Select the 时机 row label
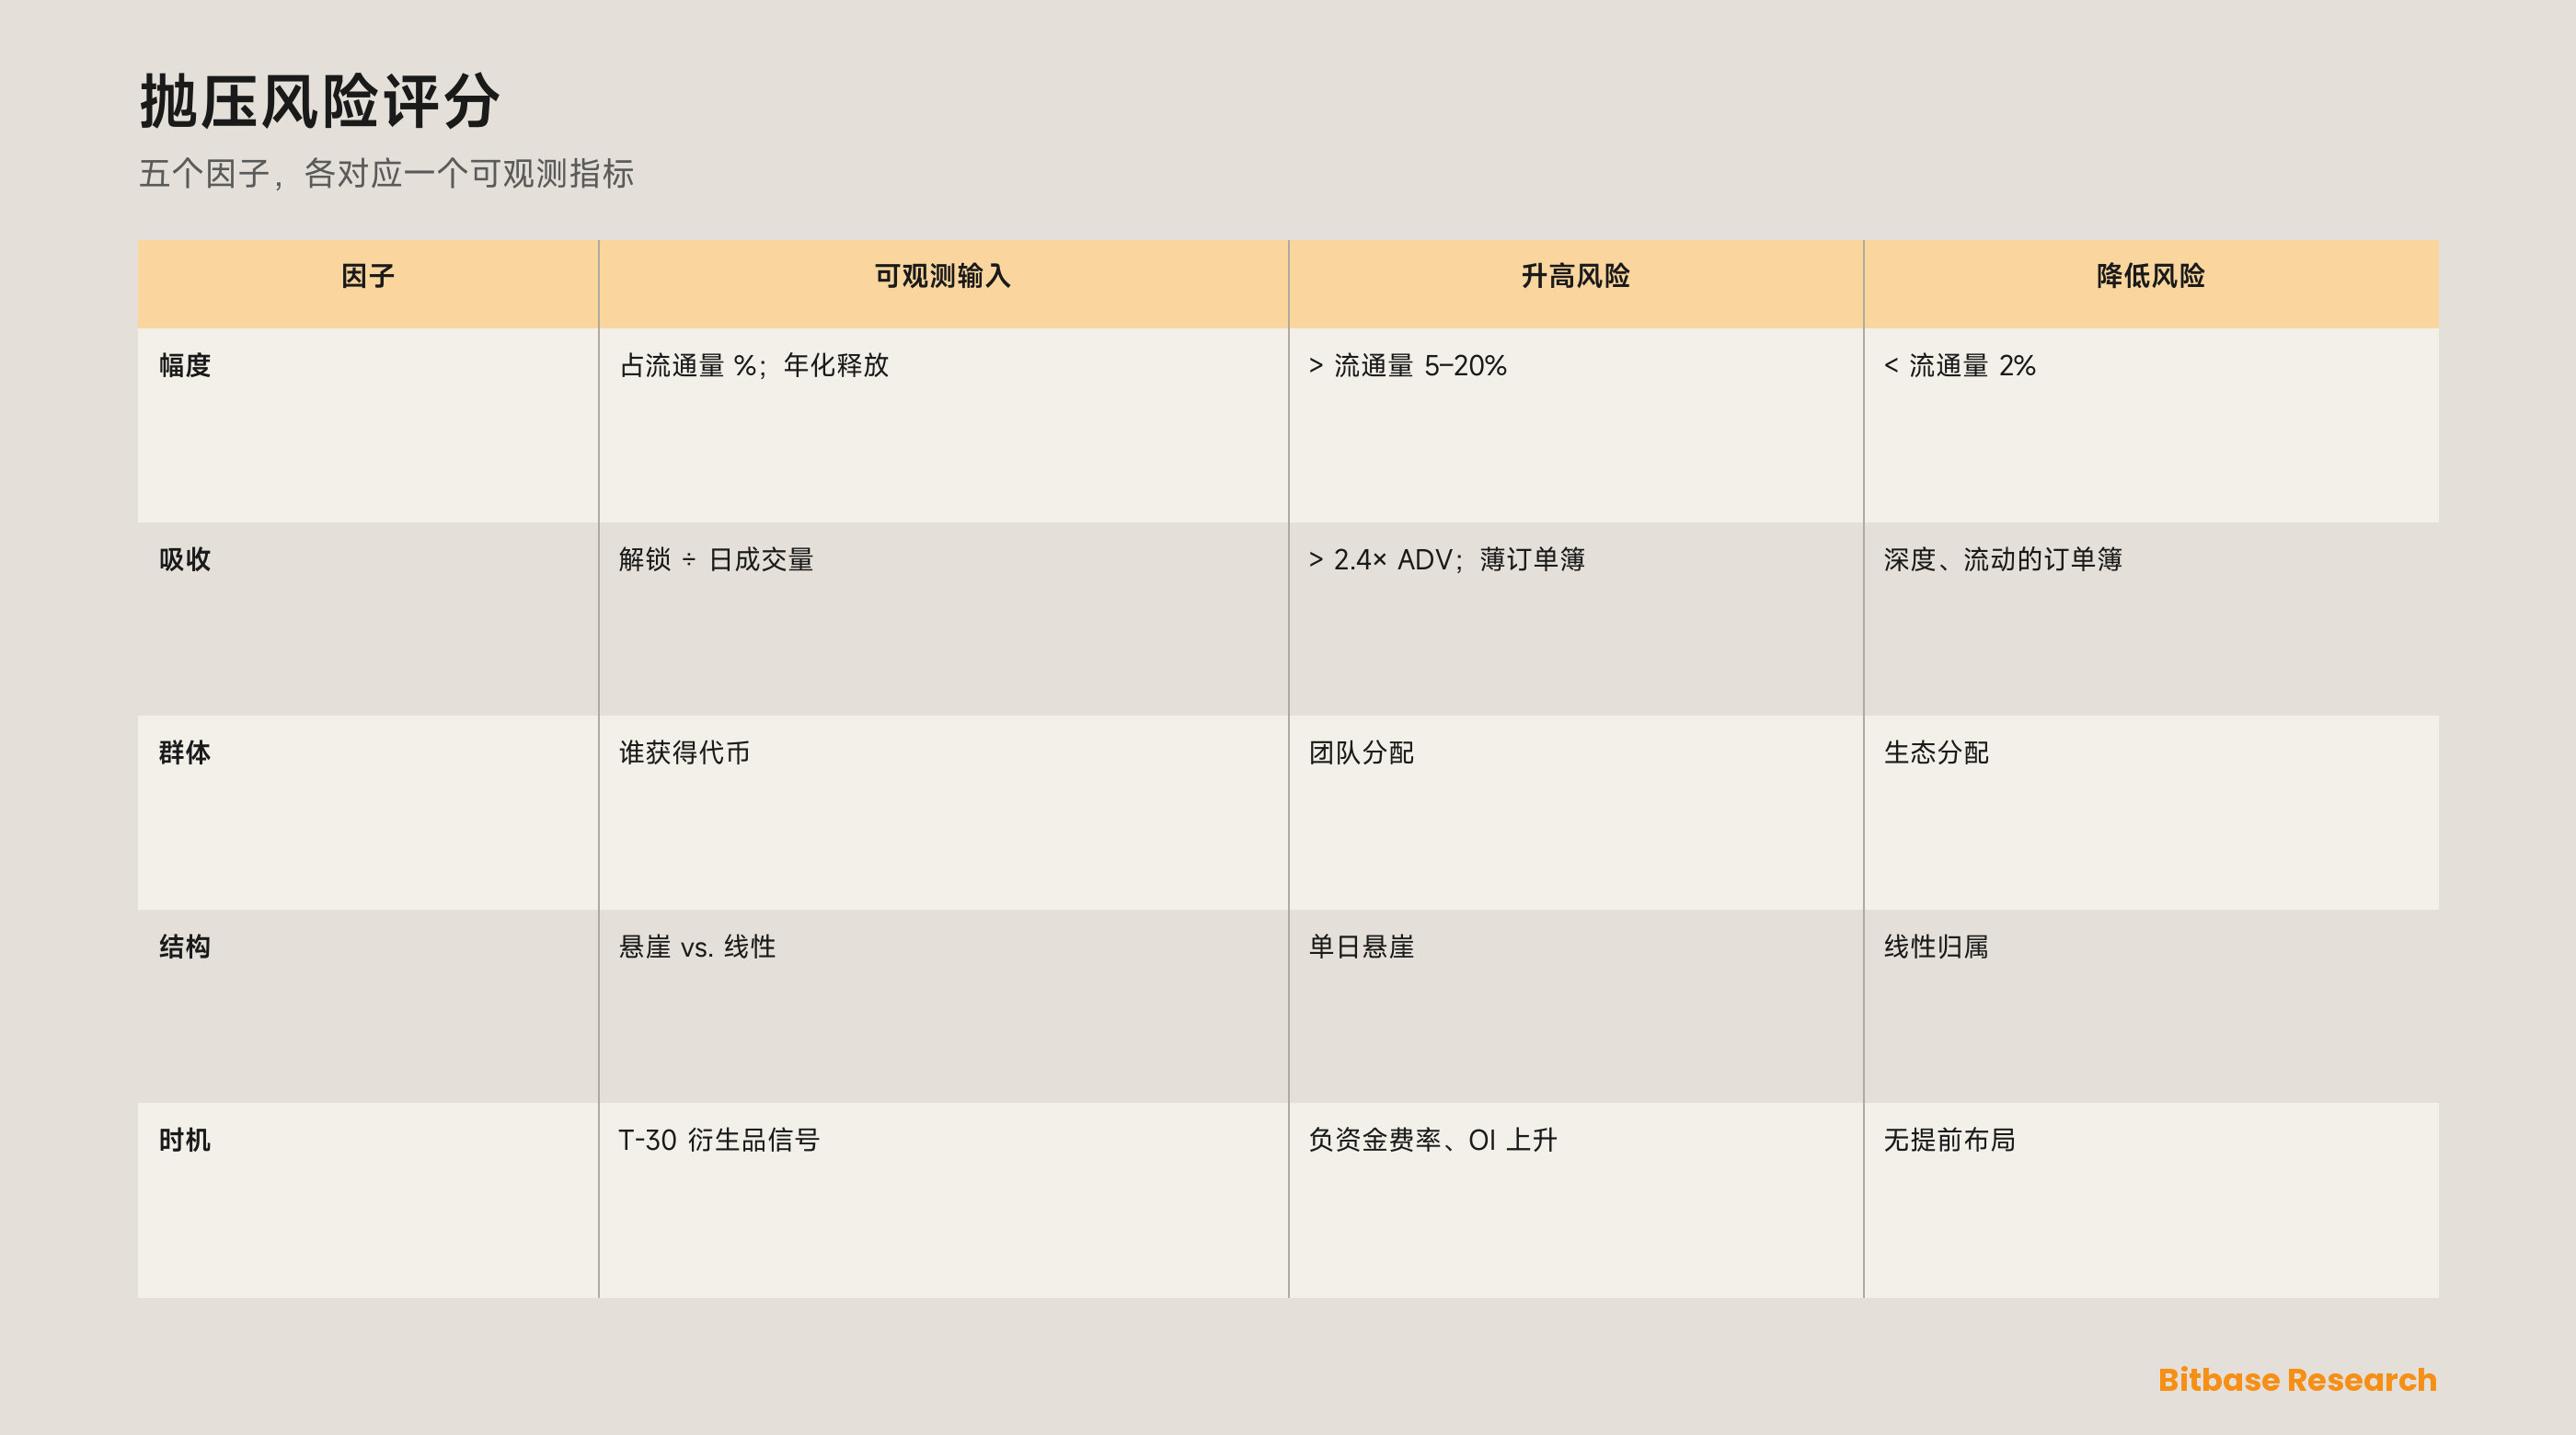 tap(185, 1140)
